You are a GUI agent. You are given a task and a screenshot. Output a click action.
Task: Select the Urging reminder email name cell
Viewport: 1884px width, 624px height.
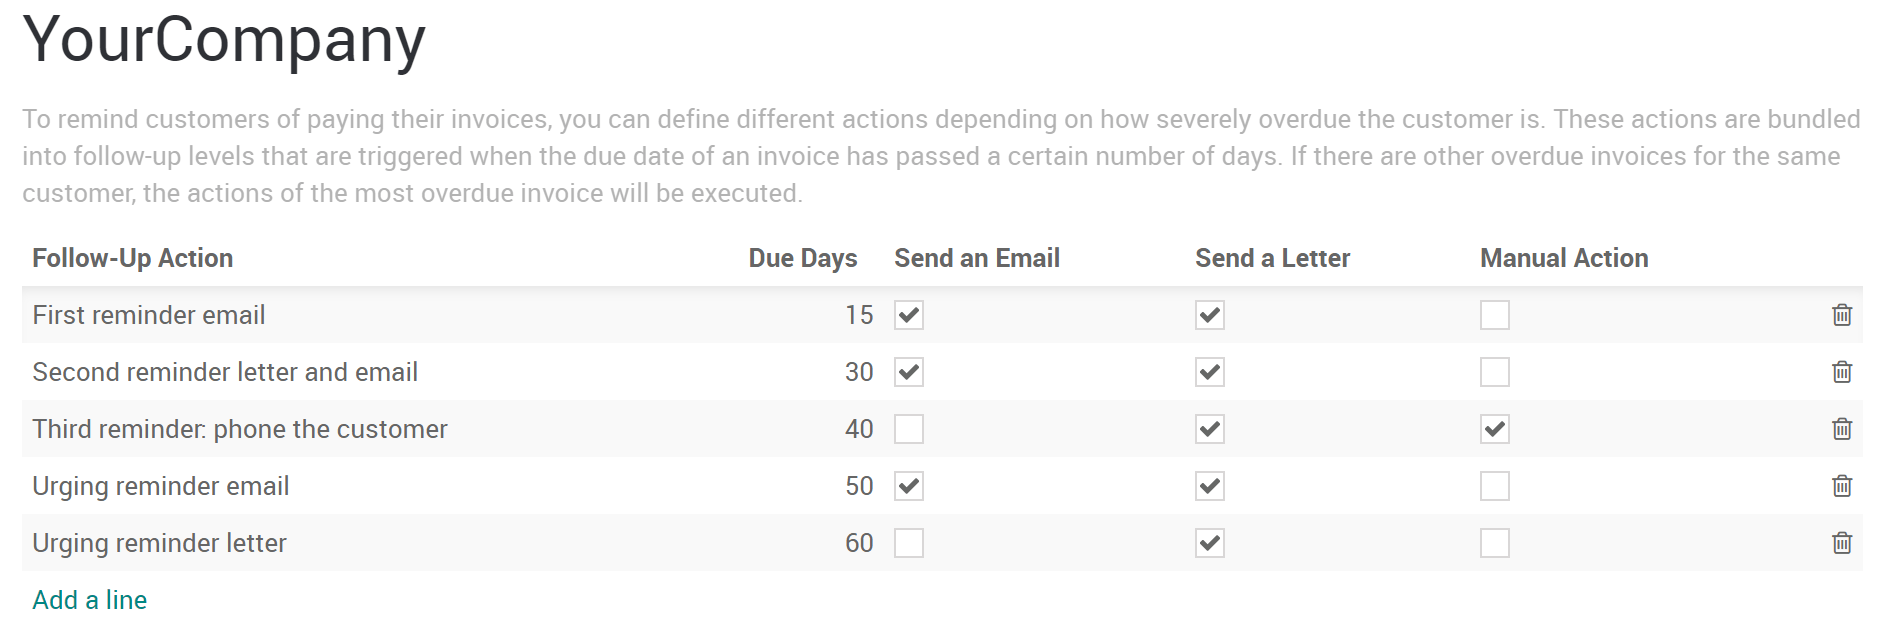[161, 486]
